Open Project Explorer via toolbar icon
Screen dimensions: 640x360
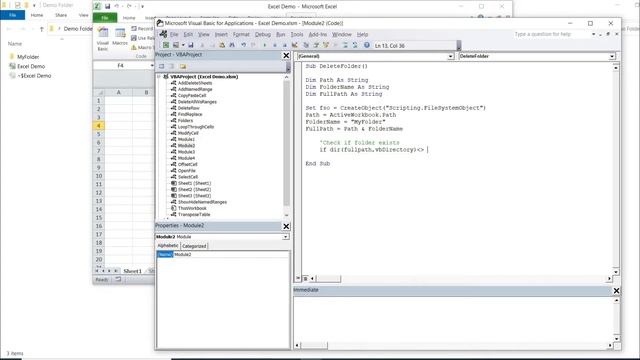[306, 45]
